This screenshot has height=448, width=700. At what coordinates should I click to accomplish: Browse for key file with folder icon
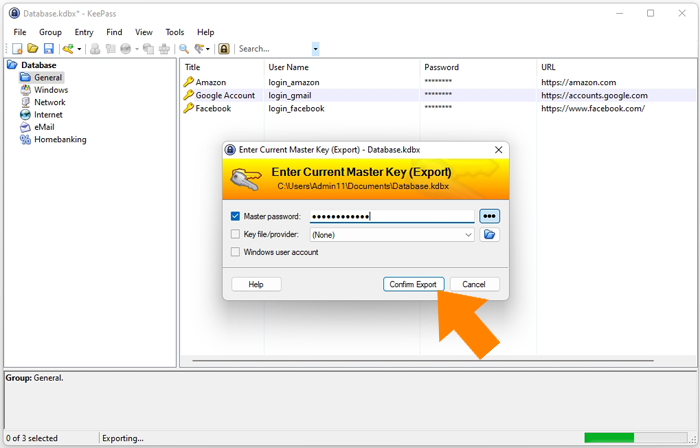[x=489, y=235]
